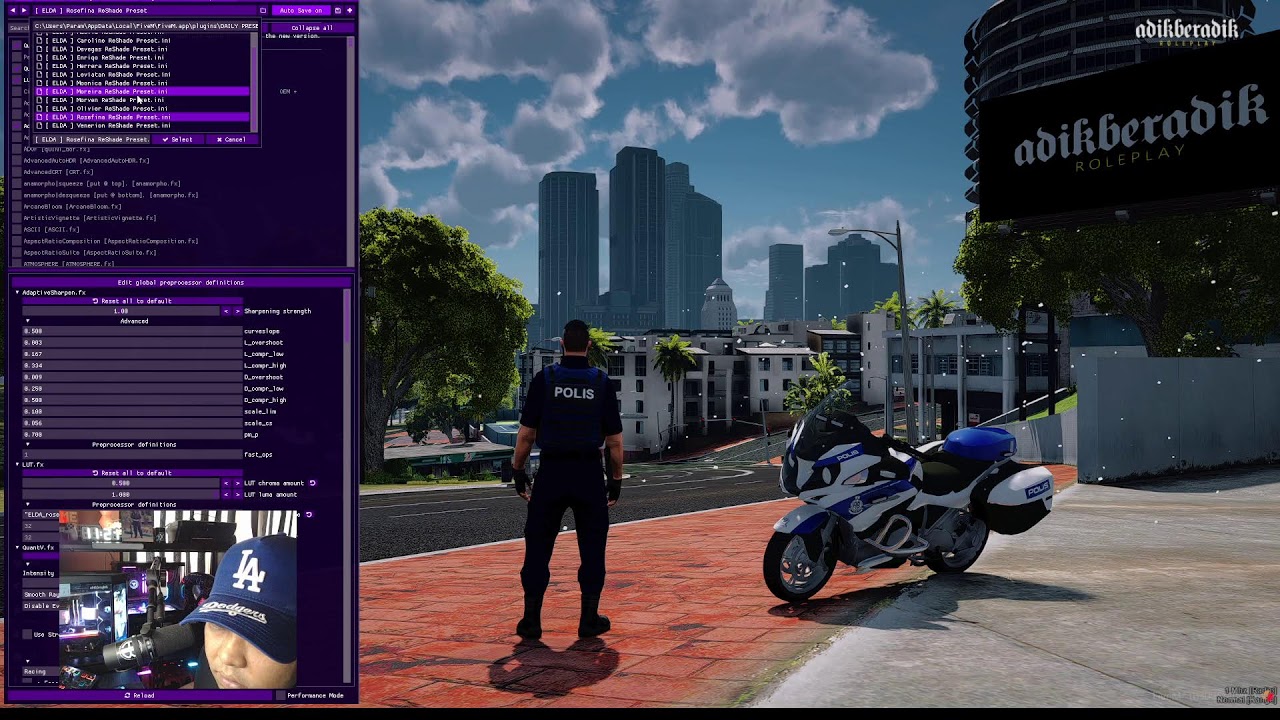Enable anamorpho desqueeze effect checkbox

pos(17,195)
